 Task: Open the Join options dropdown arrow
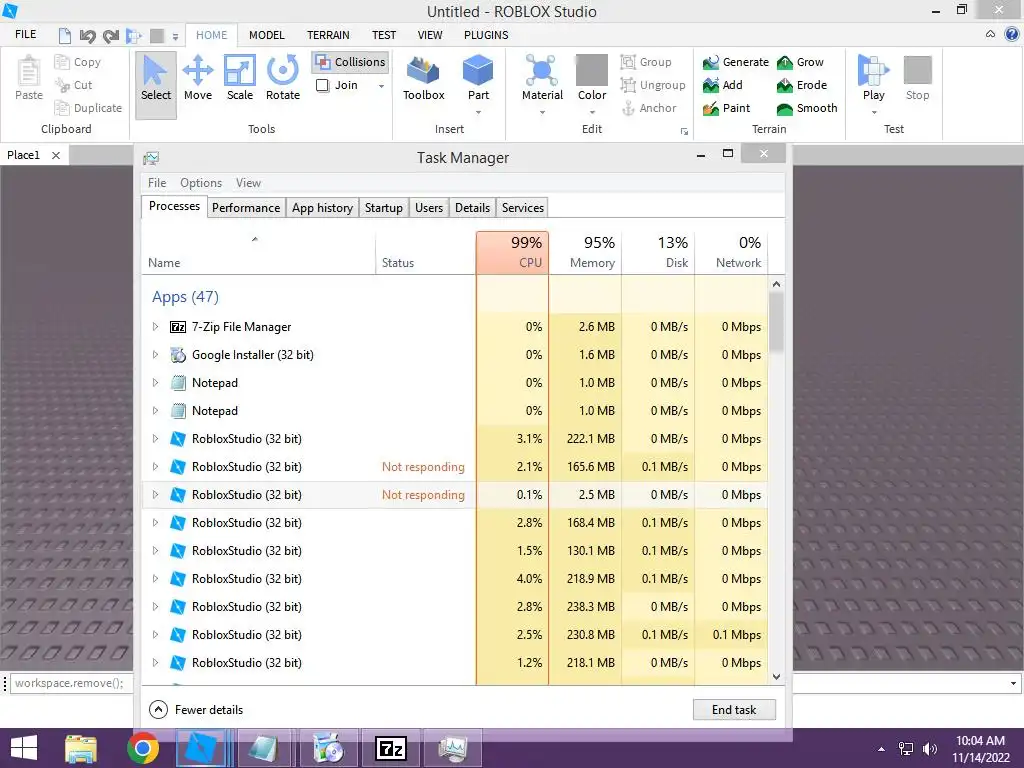(381, 86)
